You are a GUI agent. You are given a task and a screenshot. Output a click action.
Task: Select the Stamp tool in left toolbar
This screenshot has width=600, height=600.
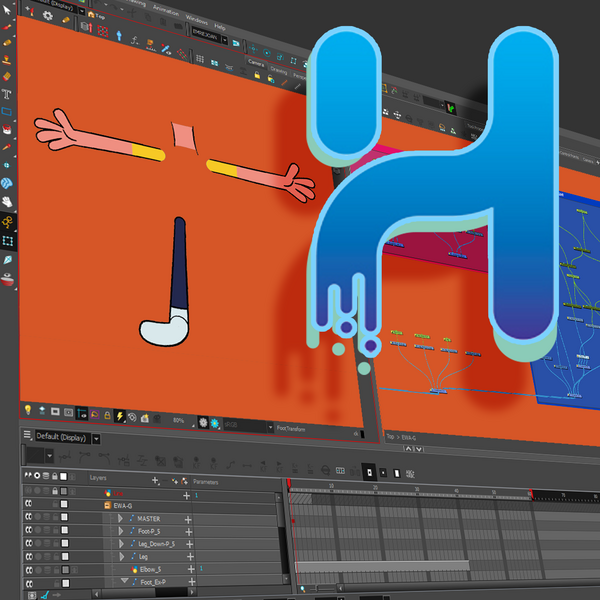tap(7, 60)
